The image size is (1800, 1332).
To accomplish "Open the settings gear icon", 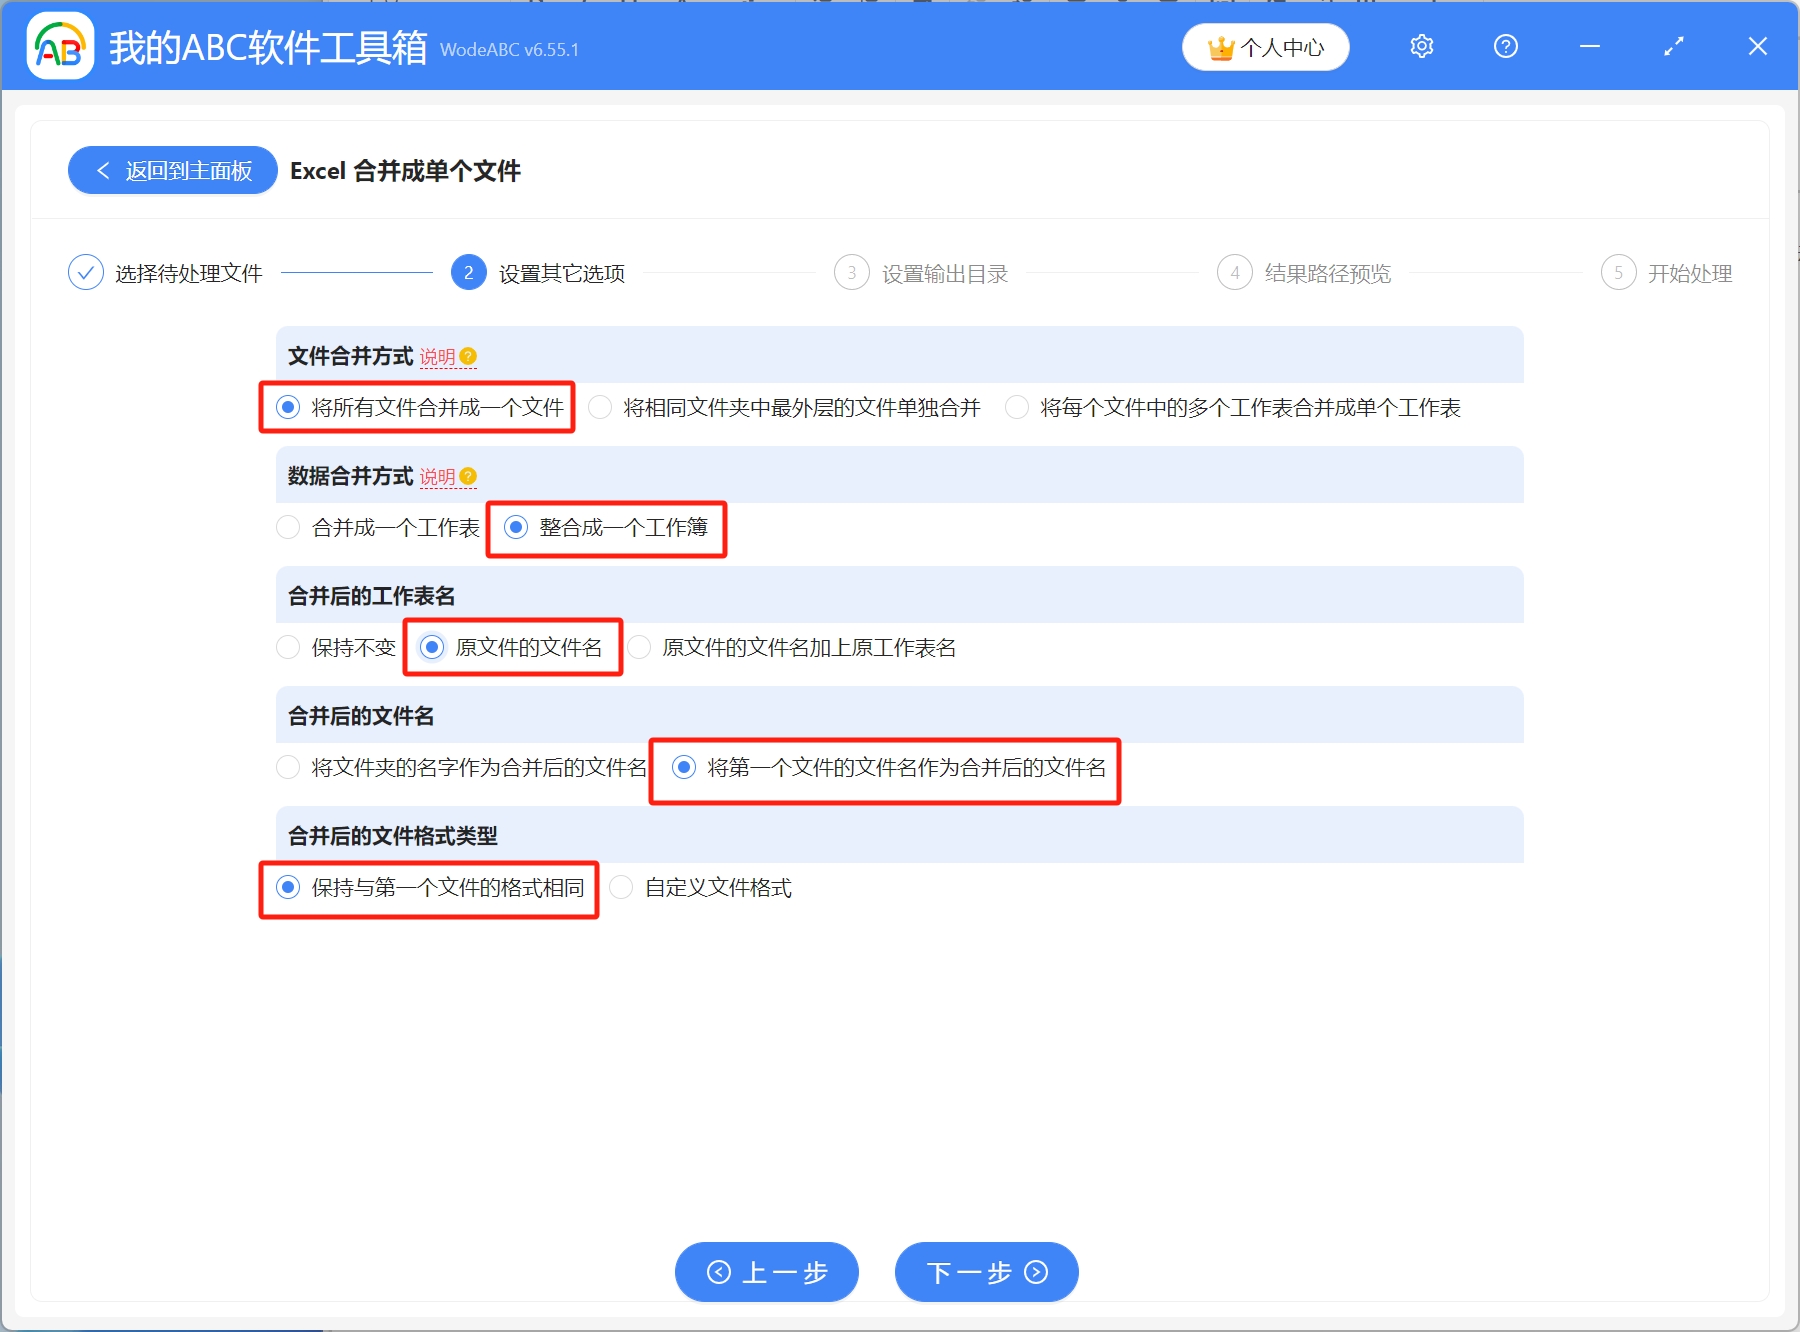I will [x=1421, y=46].
